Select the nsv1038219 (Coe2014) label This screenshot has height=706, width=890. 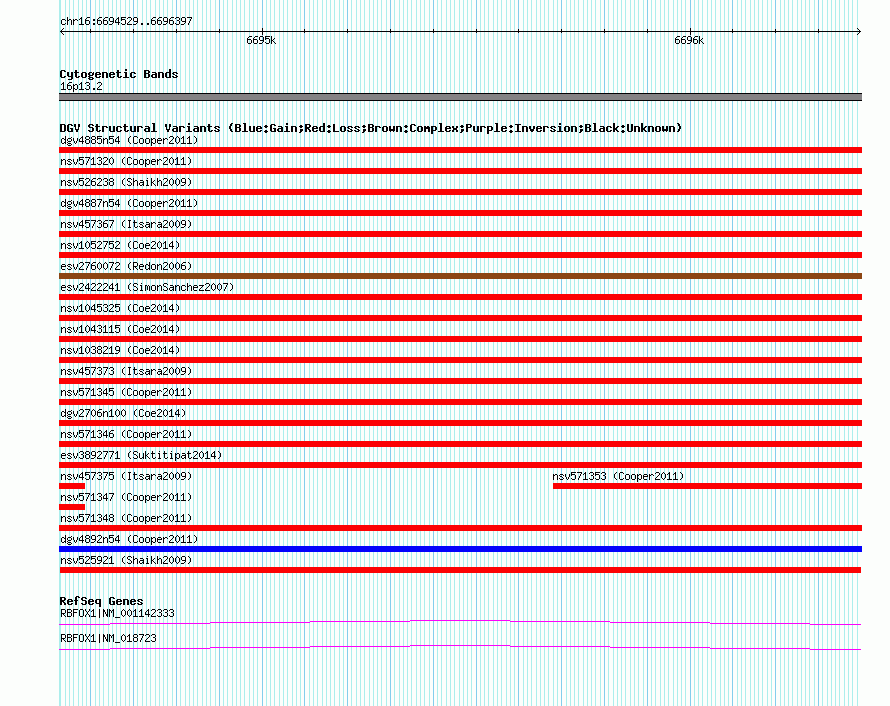point(120,350)
